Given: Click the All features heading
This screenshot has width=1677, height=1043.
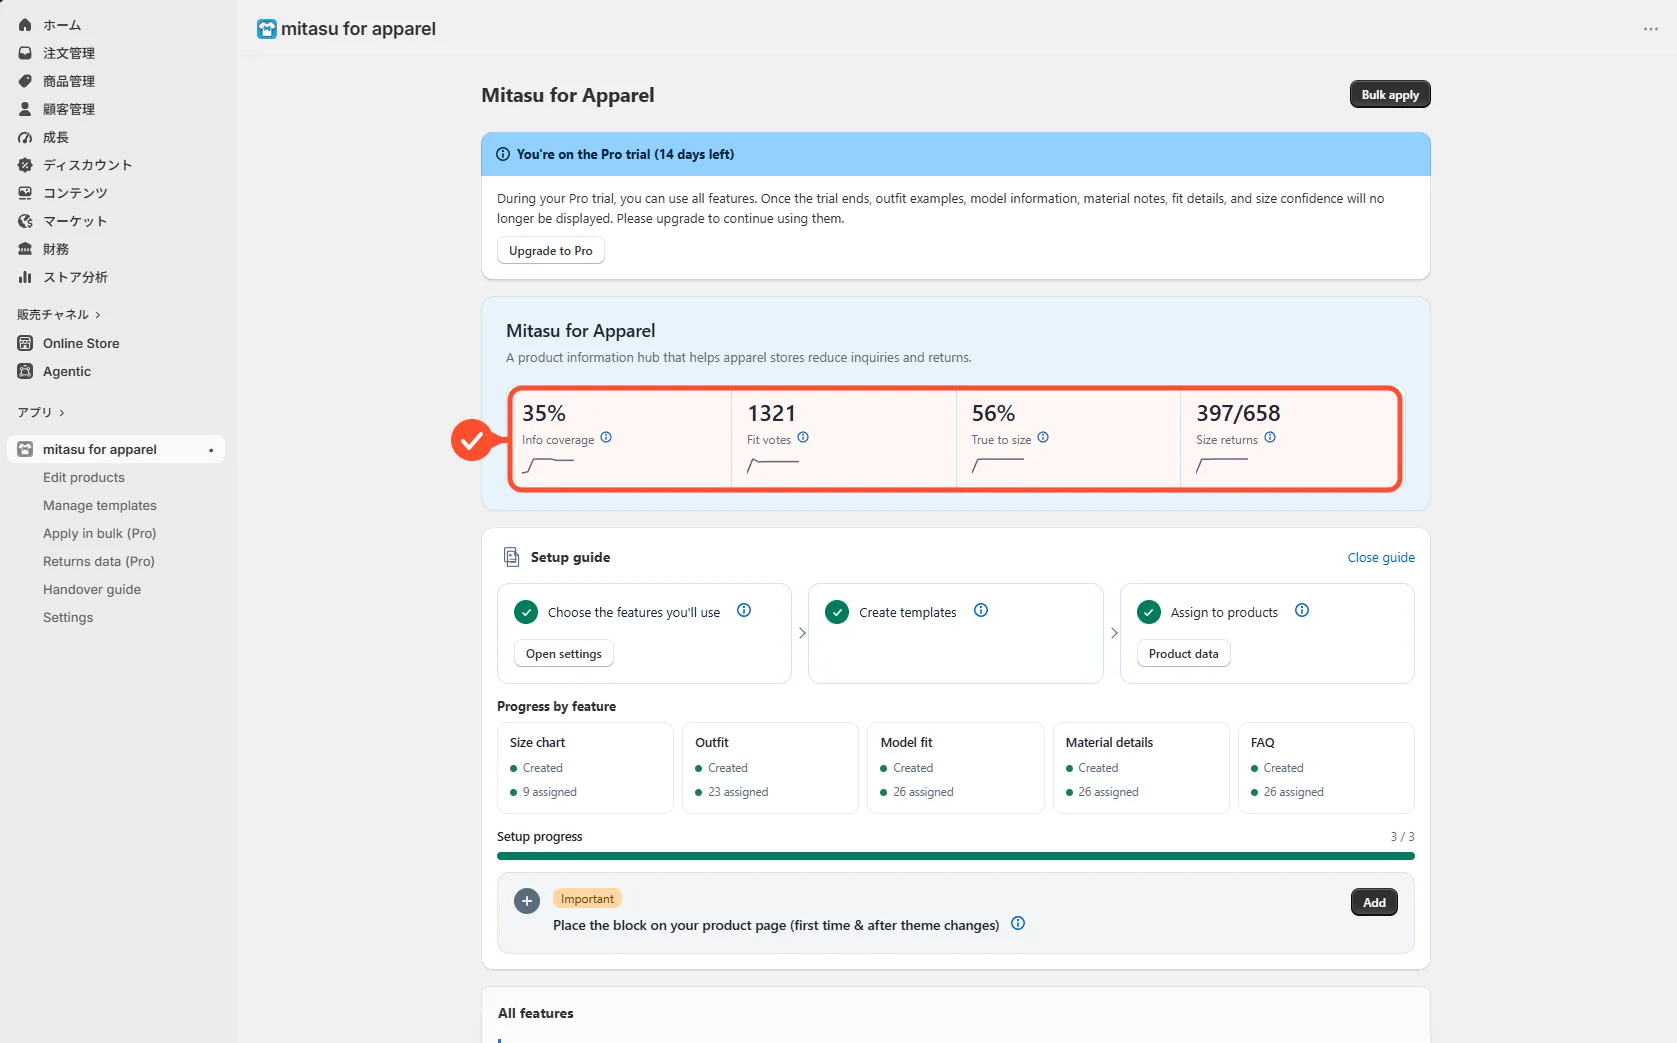Looking at the screenshot, I should point(536,1013).
